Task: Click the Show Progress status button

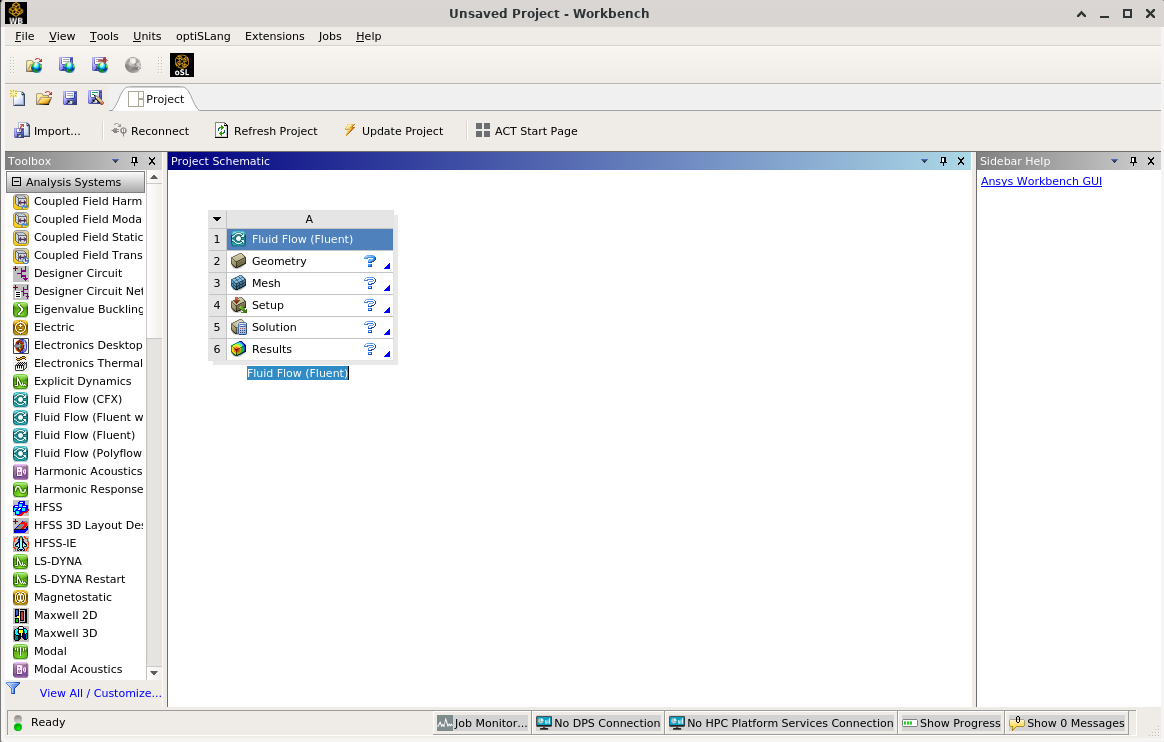Action: tap(950, 723)
